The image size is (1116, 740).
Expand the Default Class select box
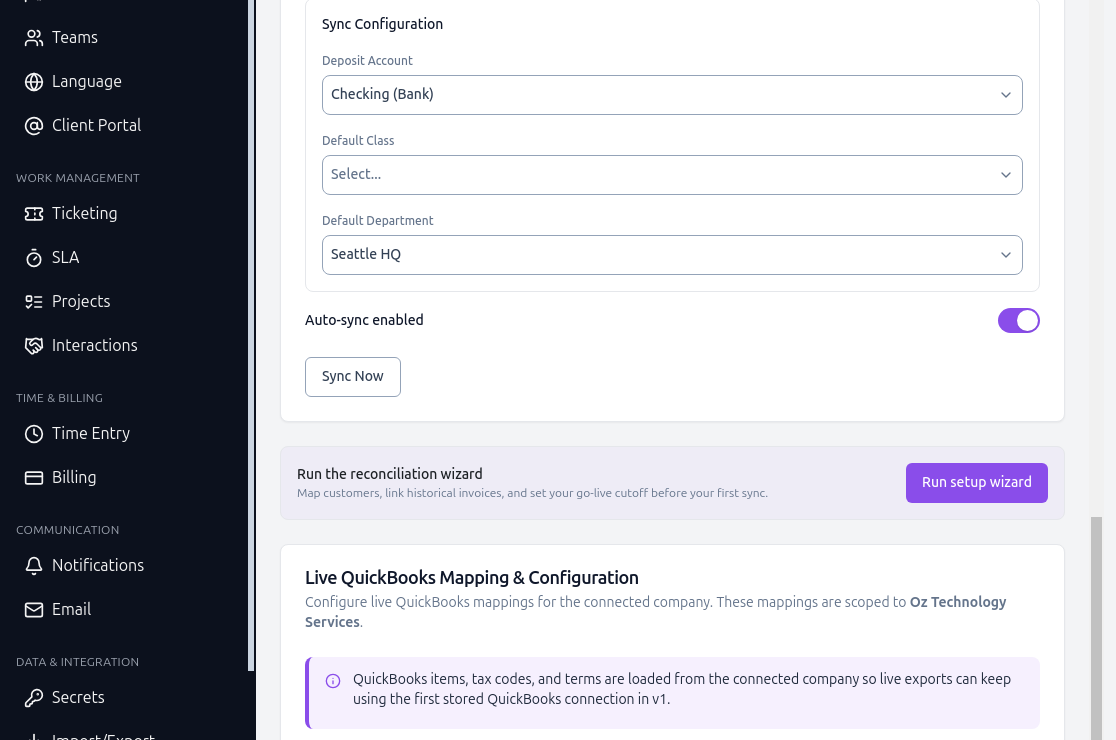(x=672, y=175)
